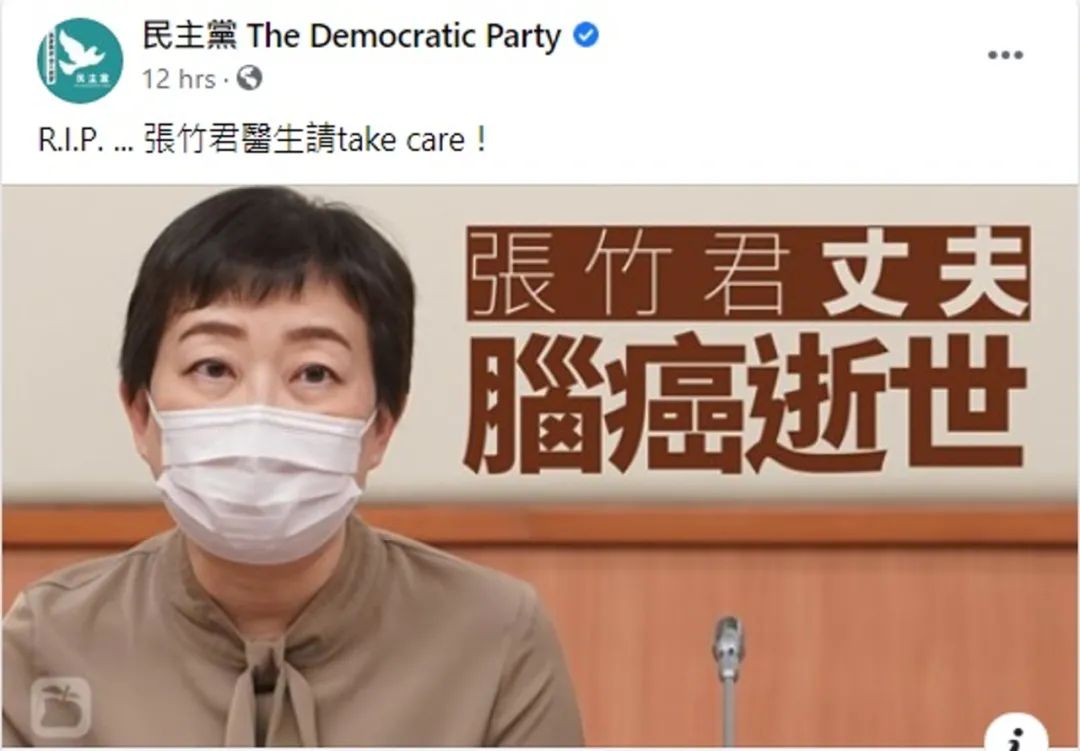The width and height of the screenshot is (1080, 751).
Task: Click the globe public-audience icon
Action: (249, 78)
